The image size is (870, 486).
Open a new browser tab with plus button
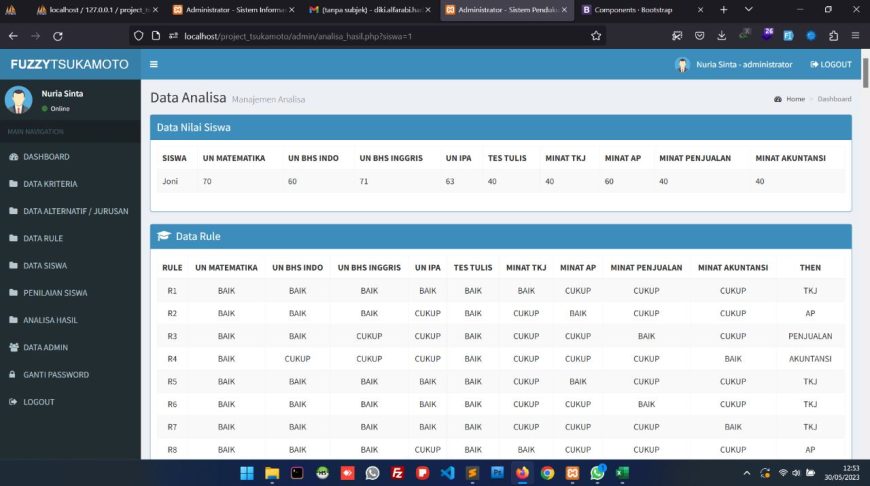point(724,10)
